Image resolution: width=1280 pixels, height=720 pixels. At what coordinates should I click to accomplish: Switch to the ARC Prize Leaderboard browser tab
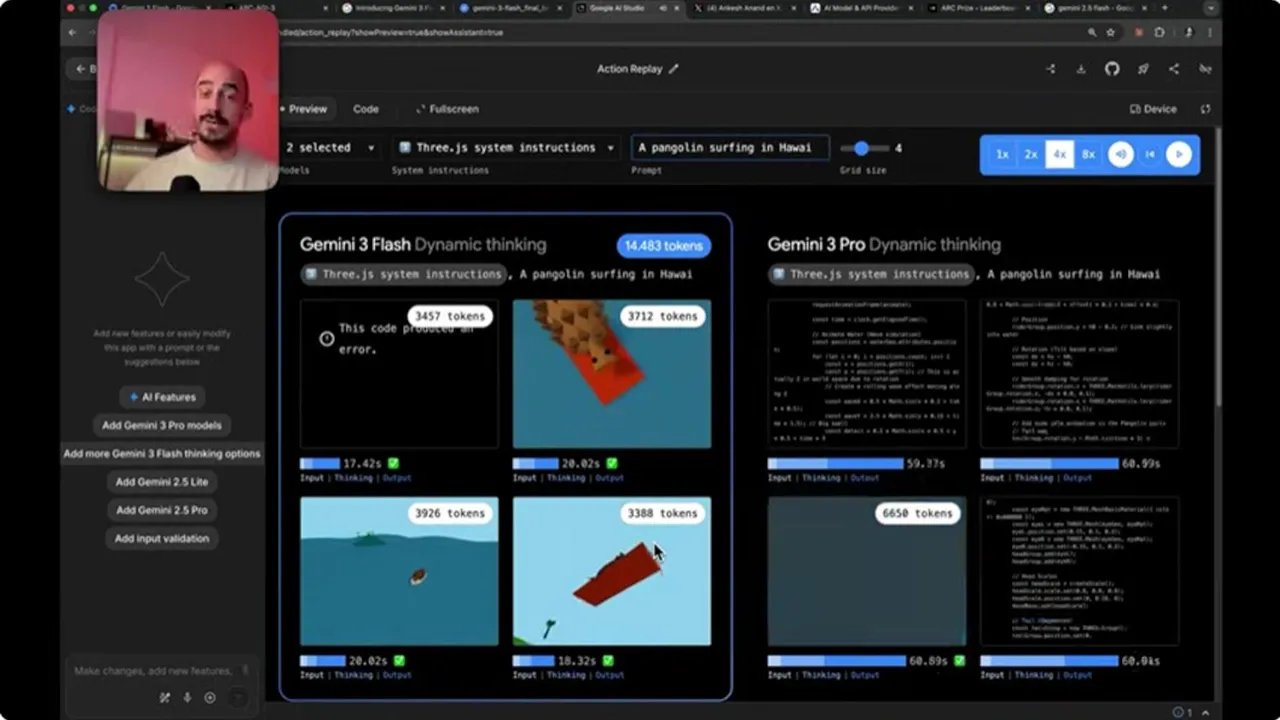pyautogui.click(x=978, y=8)
